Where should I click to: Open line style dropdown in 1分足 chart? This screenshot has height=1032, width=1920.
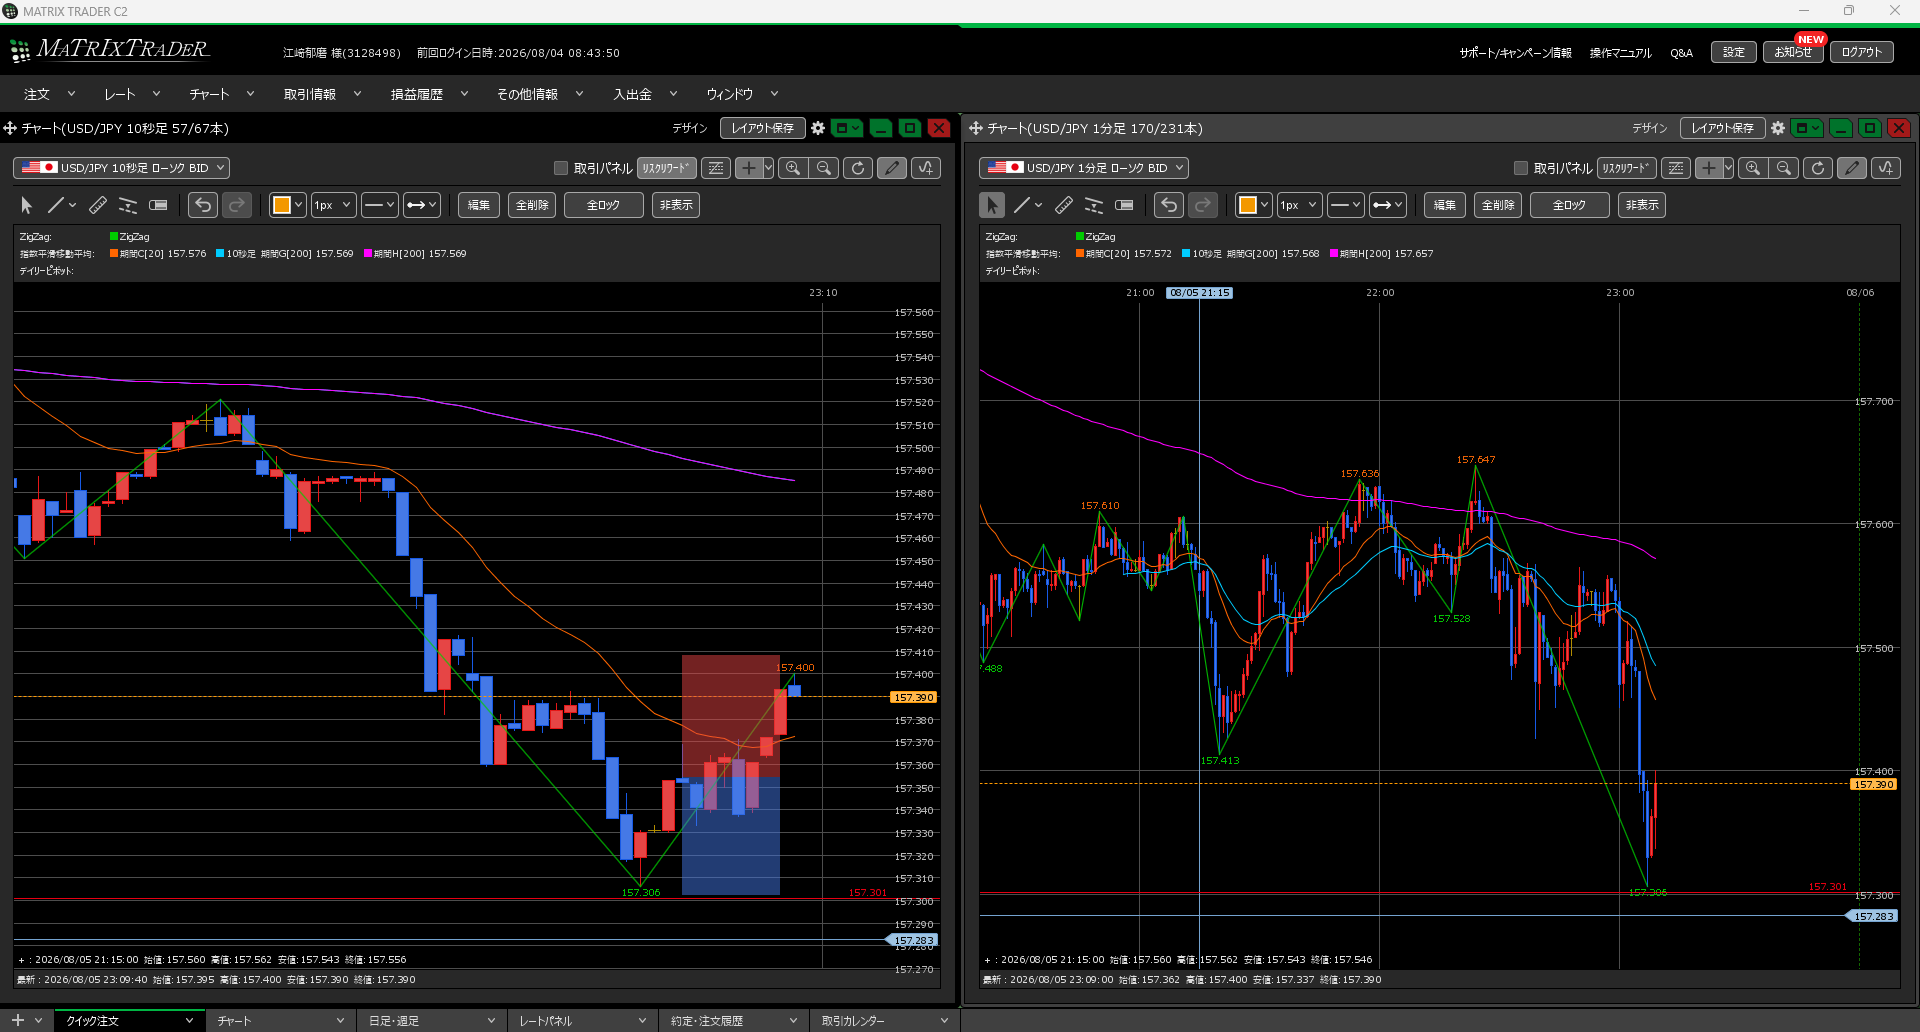pyautogui.click(x=1346, y=205)
